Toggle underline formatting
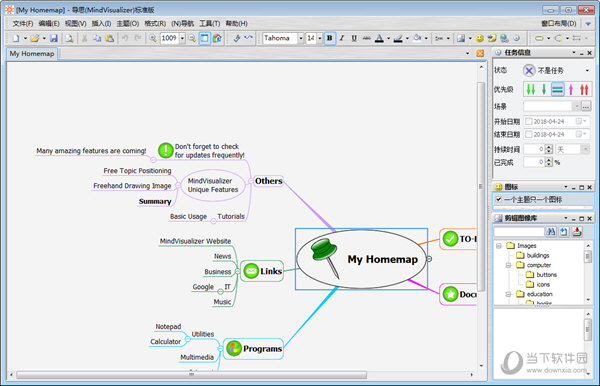Viewport: 600px width, 386px height. point(354,38)
